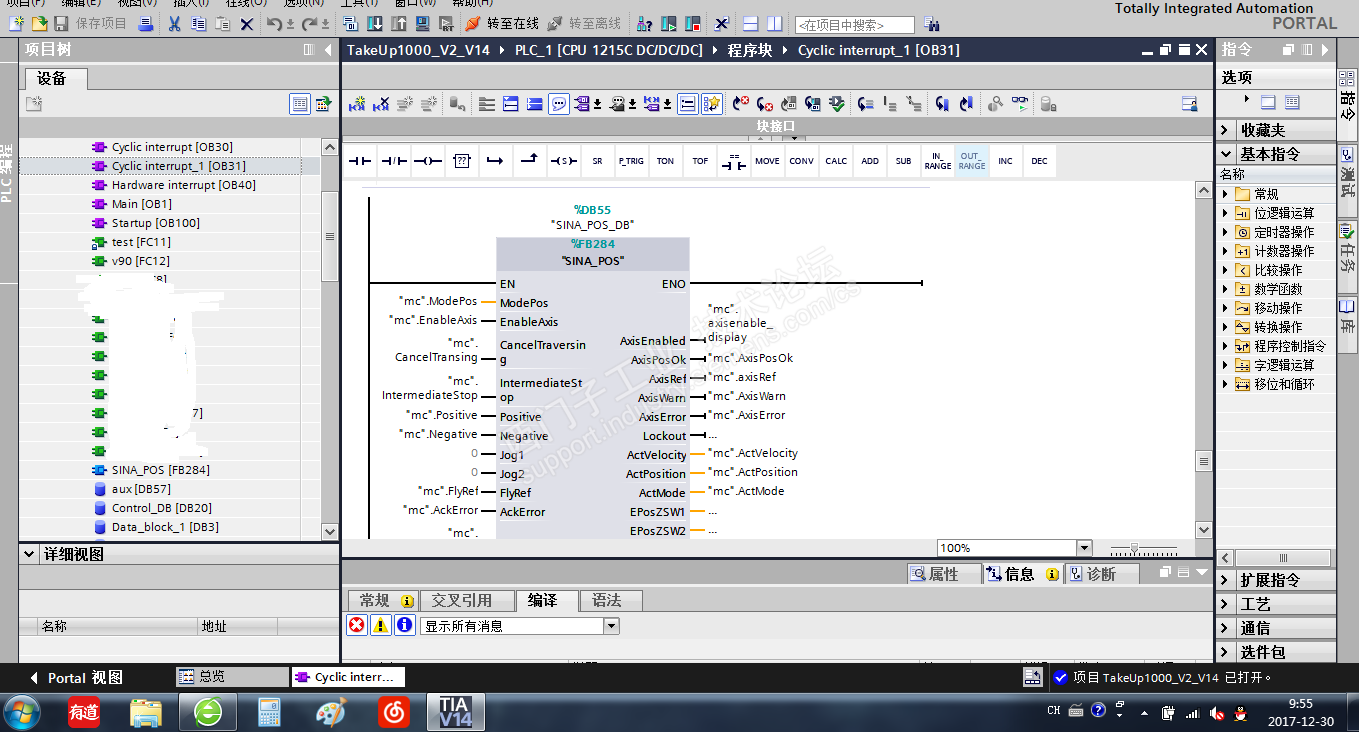The width and height of the screenshot is (1359, 732).
Task: Click the project search input field
Action: pyautogui.click(x=855, y=24)
